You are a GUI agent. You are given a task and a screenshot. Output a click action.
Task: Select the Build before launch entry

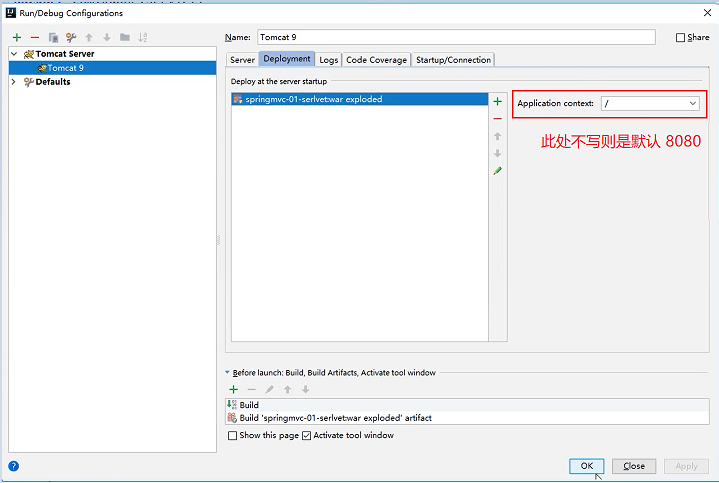pos(467,405)
